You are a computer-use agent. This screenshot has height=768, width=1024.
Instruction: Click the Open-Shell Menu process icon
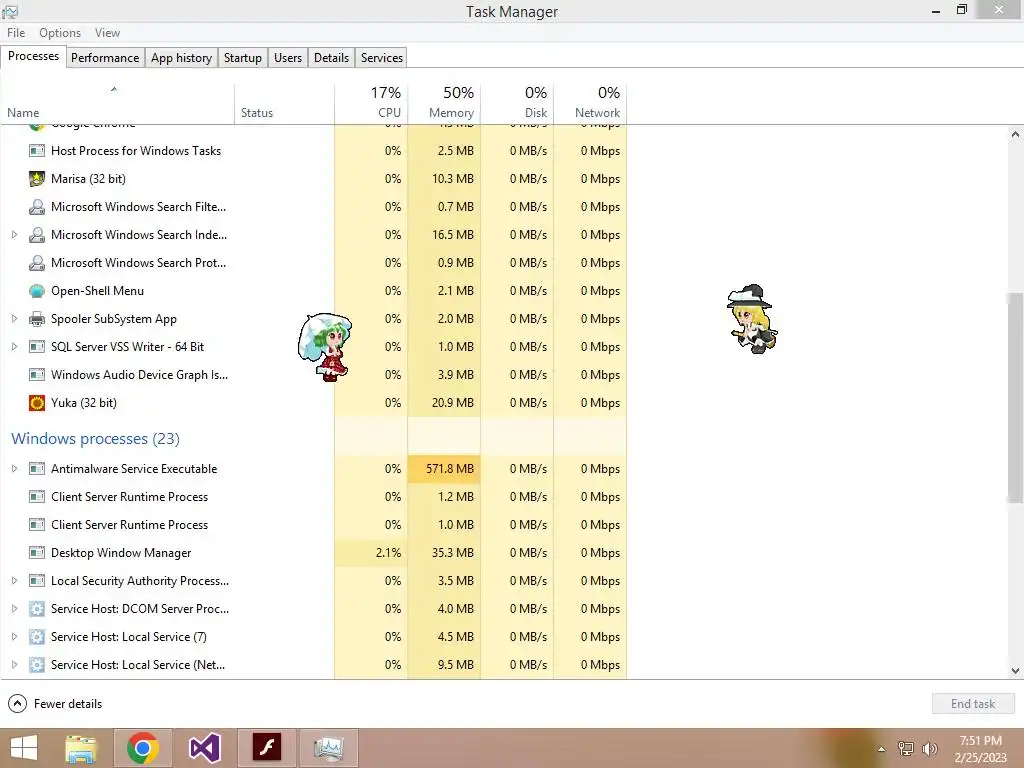click(x=37, y=291)
